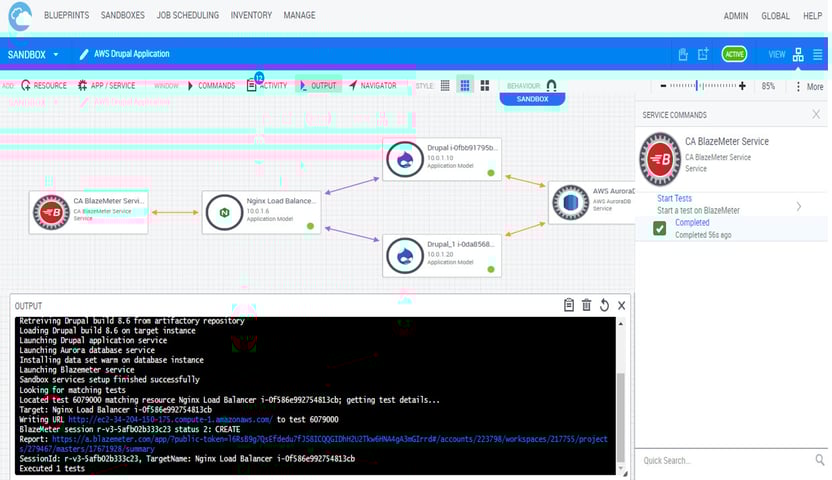This screenshot has width=832, height=480.
Task: Select the medium grid style icon
Action: click(x=465, y=85)
